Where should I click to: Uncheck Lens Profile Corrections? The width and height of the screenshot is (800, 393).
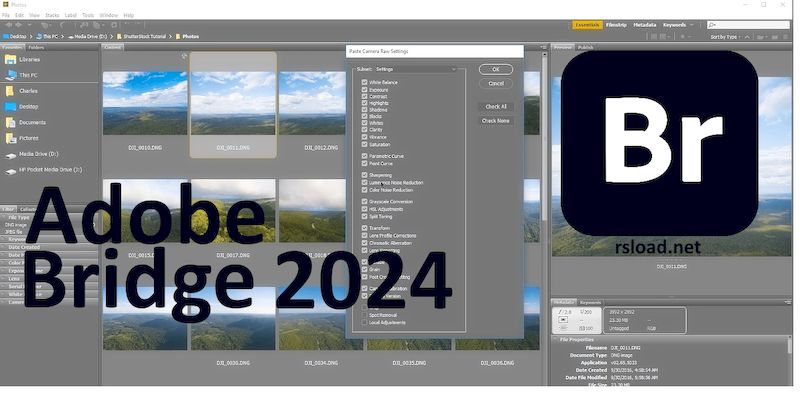364,236
